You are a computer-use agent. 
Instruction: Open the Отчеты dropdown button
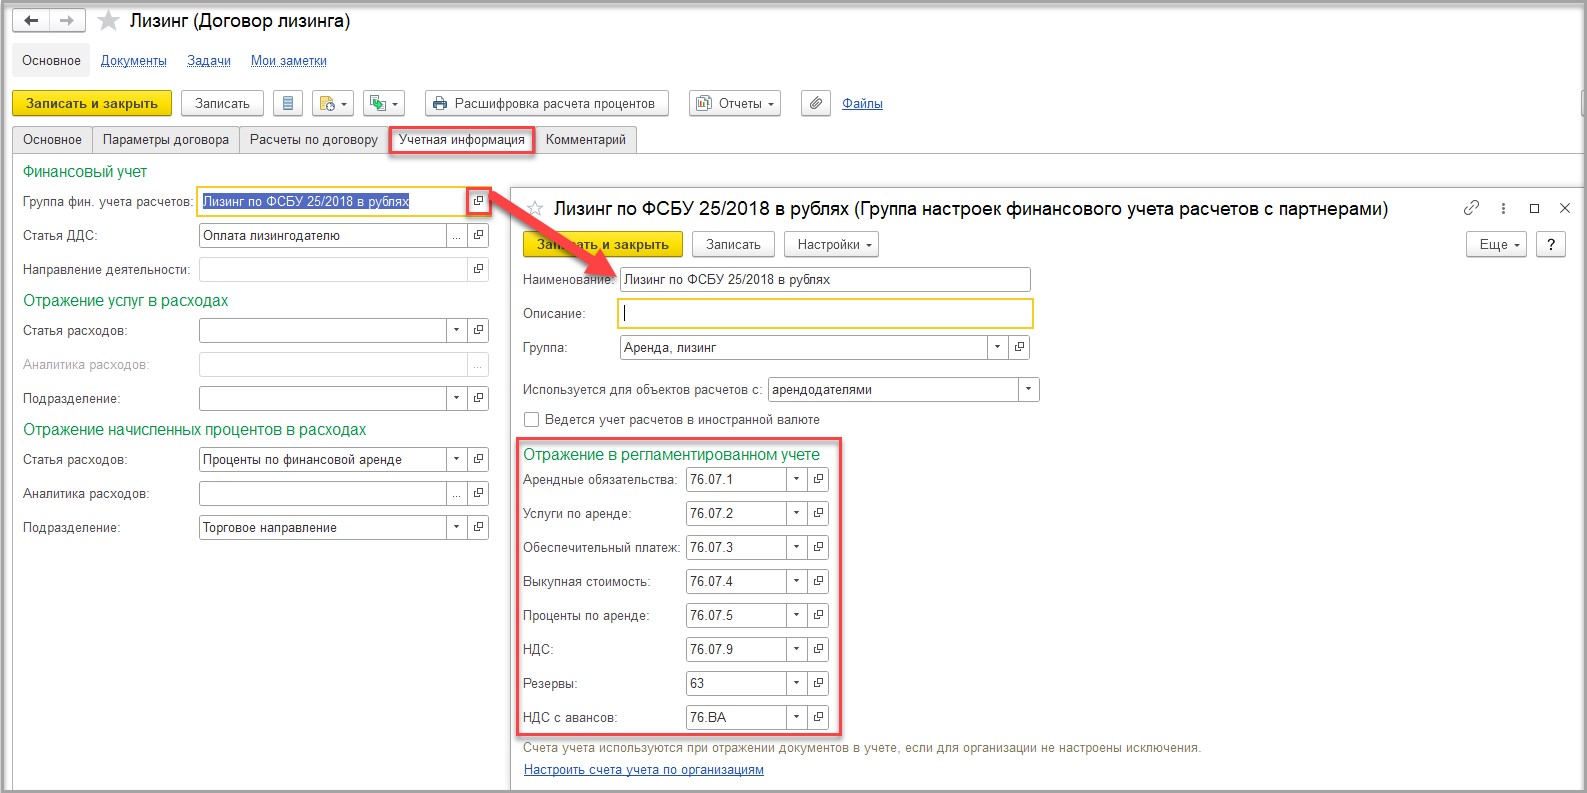click(x=734, y=103)
